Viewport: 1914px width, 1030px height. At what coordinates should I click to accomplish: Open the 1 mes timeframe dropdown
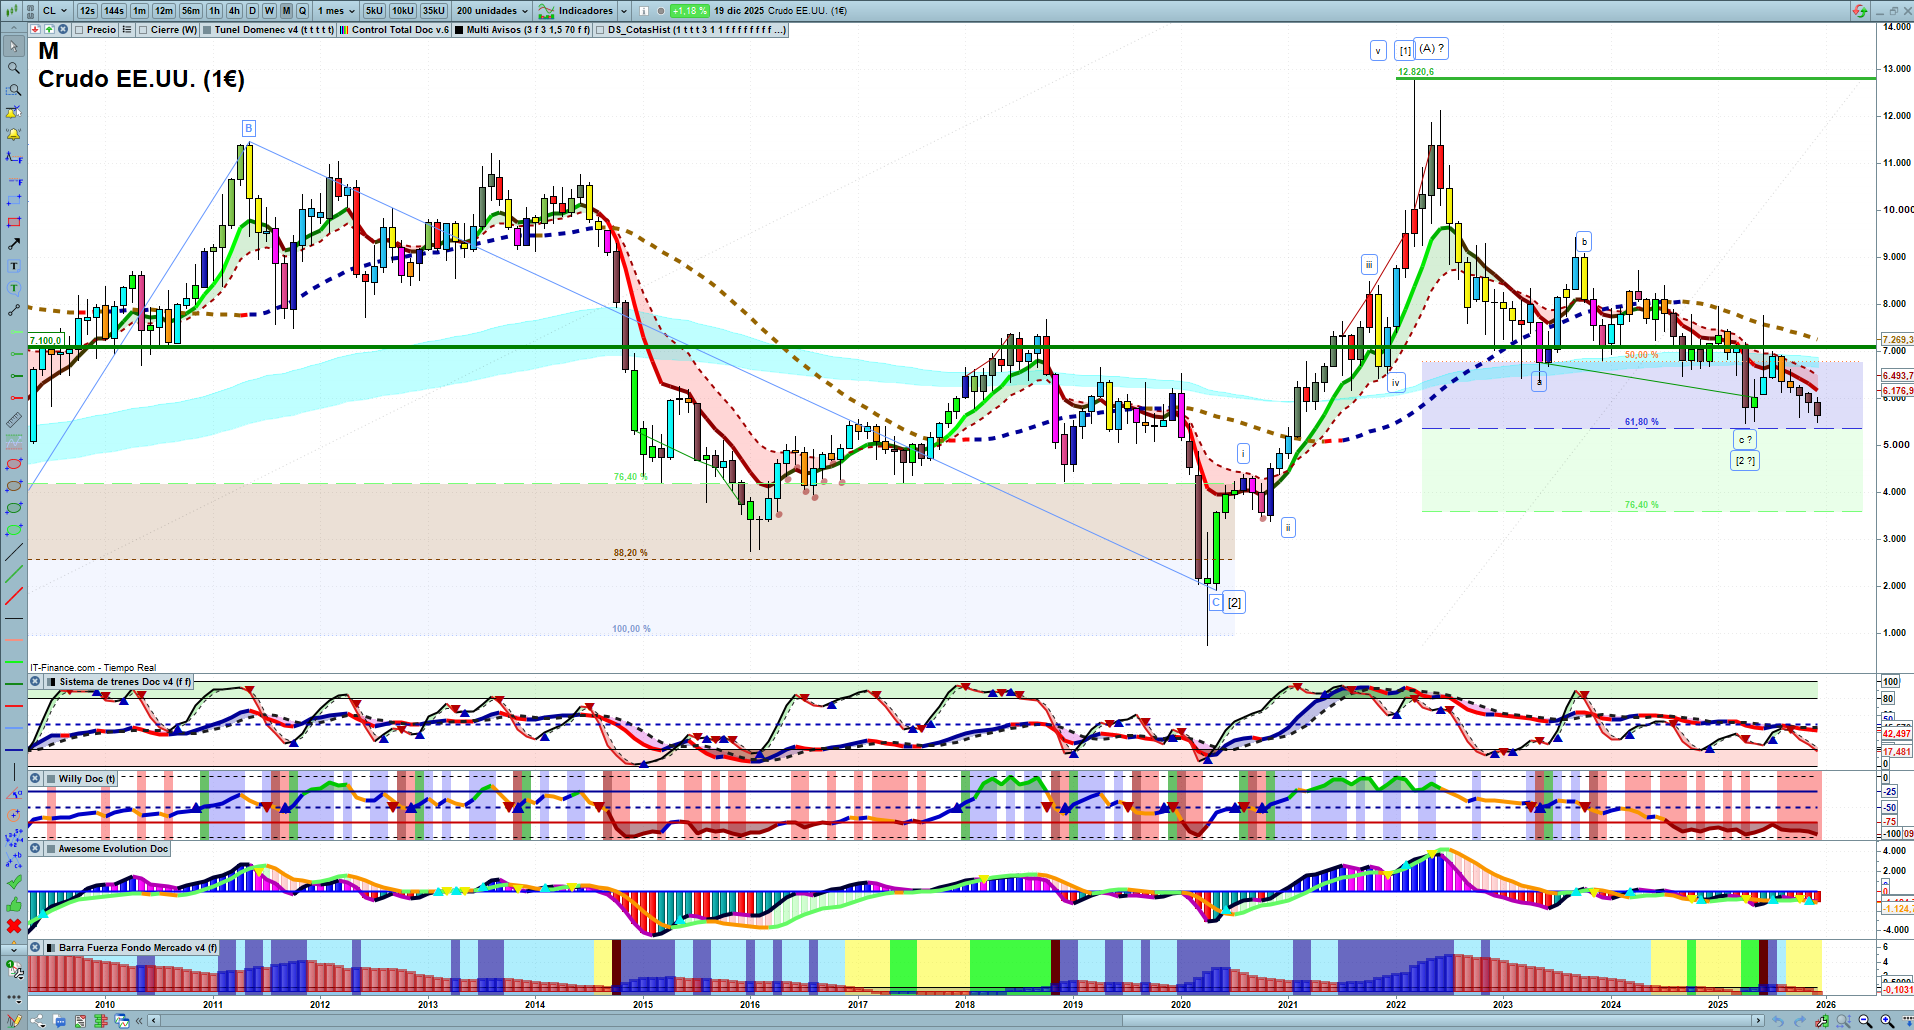pyautogui.click(x=336, y=11)
